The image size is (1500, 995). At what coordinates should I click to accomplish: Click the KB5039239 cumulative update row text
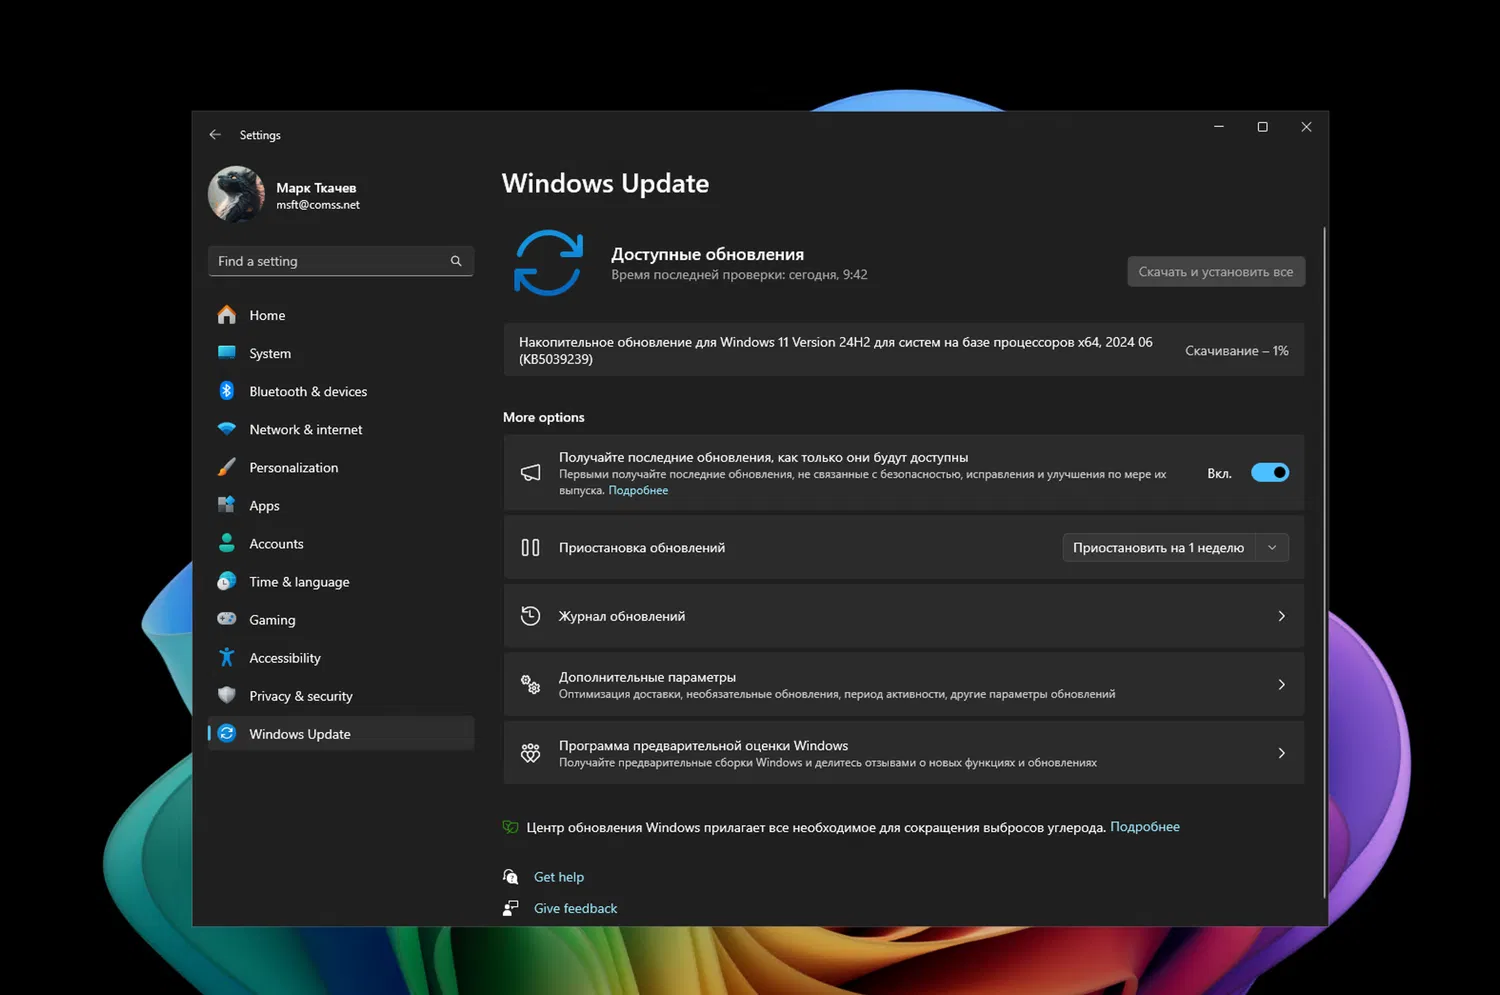coord(836,350)
